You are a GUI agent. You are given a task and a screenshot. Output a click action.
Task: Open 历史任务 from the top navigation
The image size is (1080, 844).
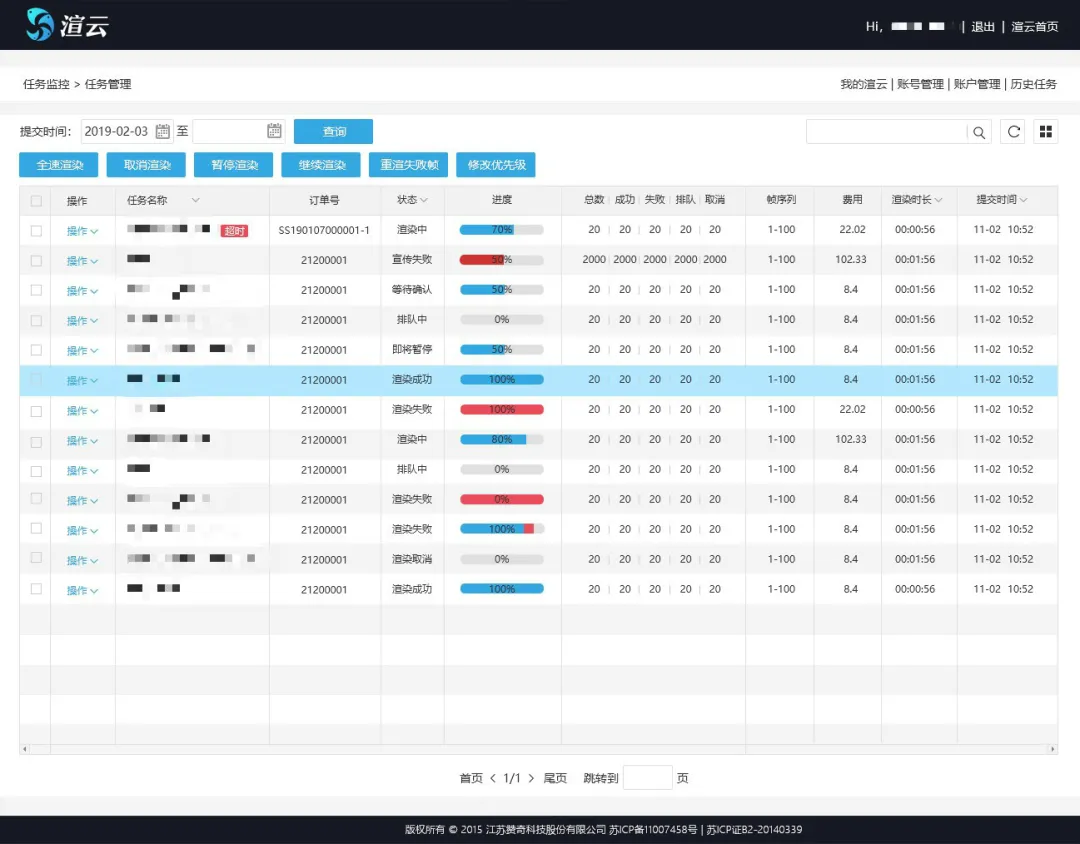[x=1033, y=85]
